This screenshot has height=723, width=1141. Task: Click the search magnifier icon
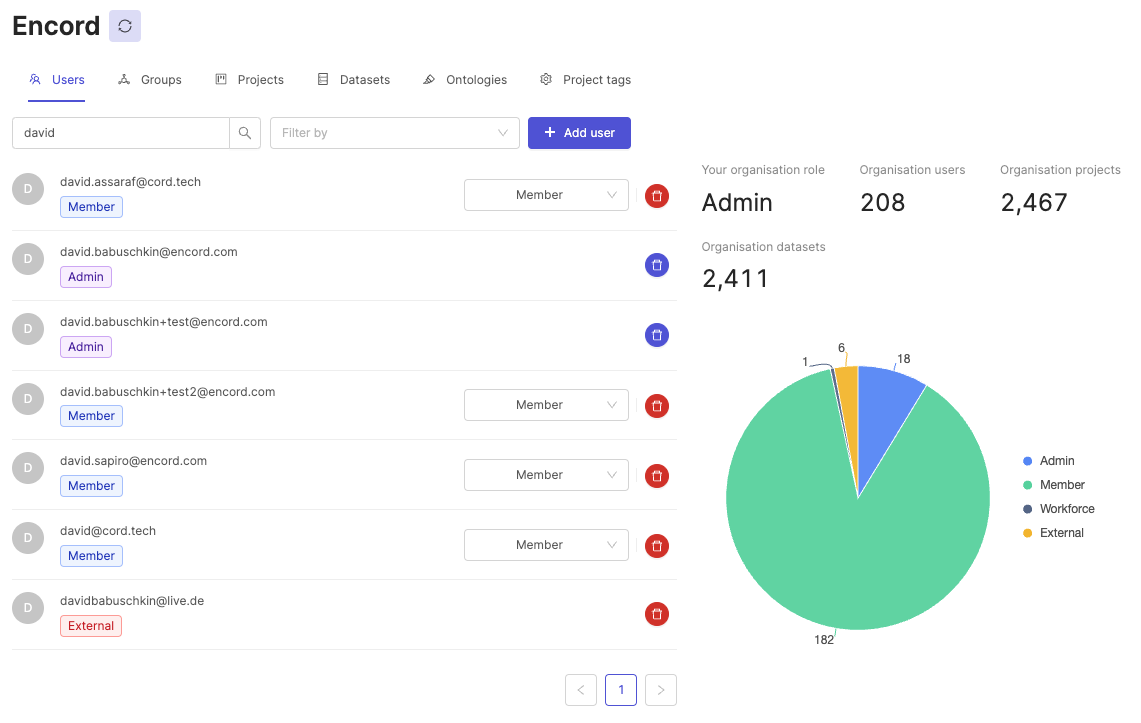coord(245,133)
